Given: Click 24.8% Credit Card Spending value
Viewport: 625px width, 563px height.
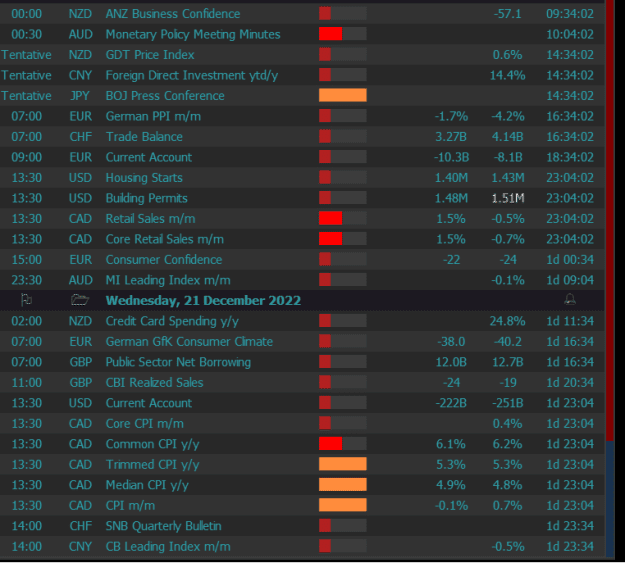Looking at the screenshot, I should pos(507,321).
